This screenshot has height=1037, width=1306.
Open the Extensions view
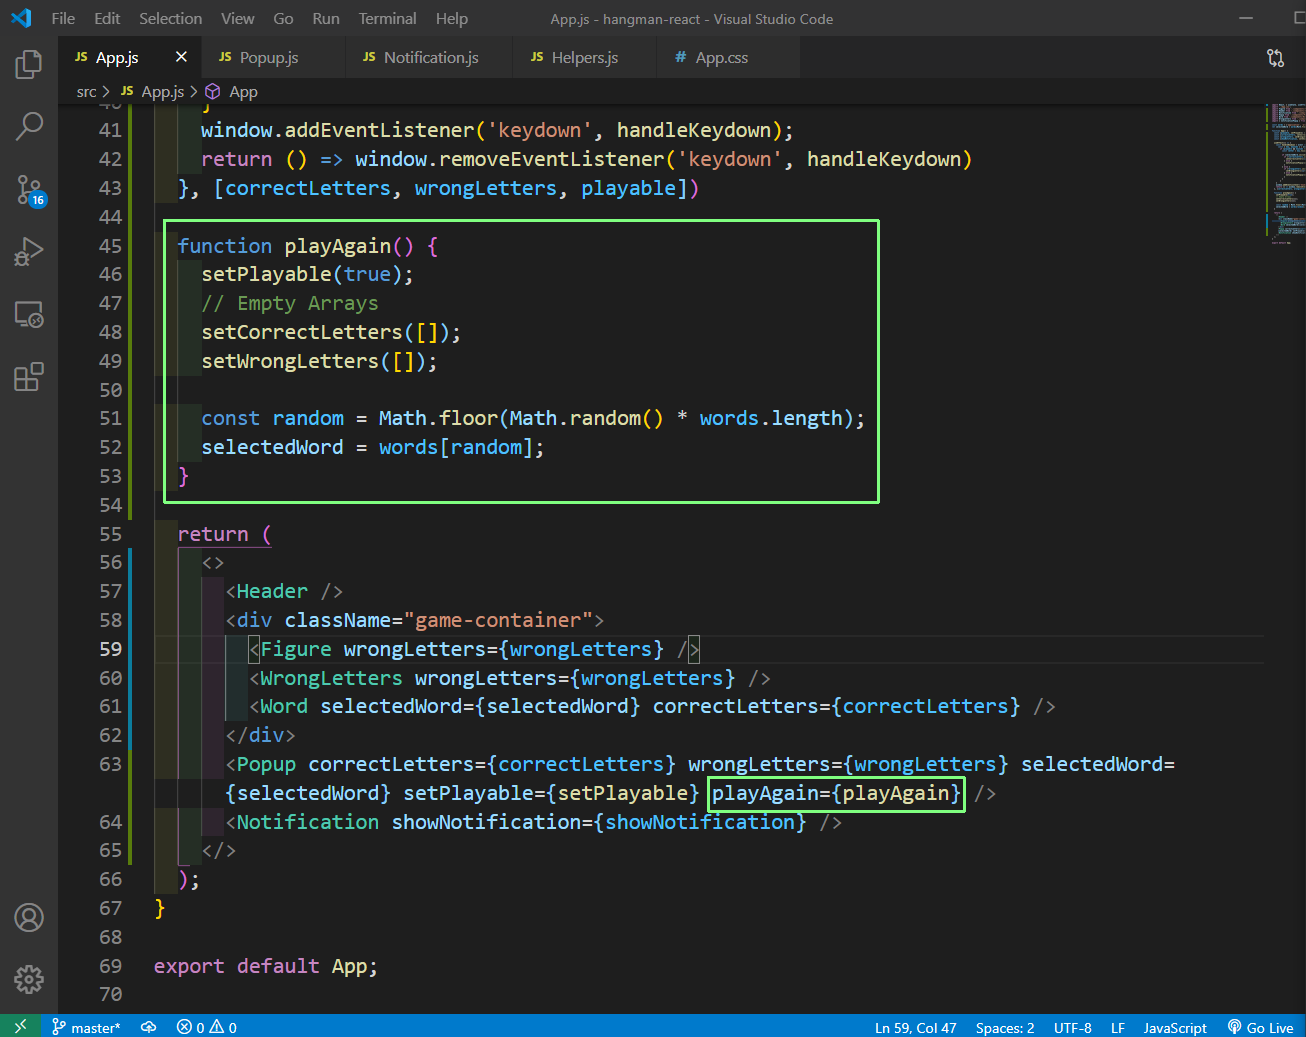coord(29,377)
